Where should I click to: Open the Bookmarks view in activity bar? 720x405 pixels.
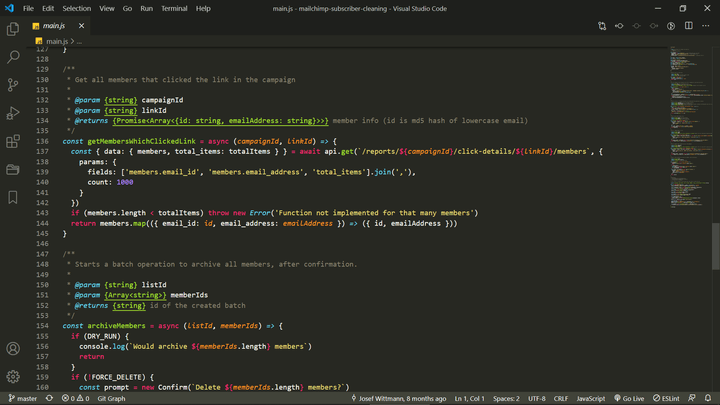click(13, 197)
